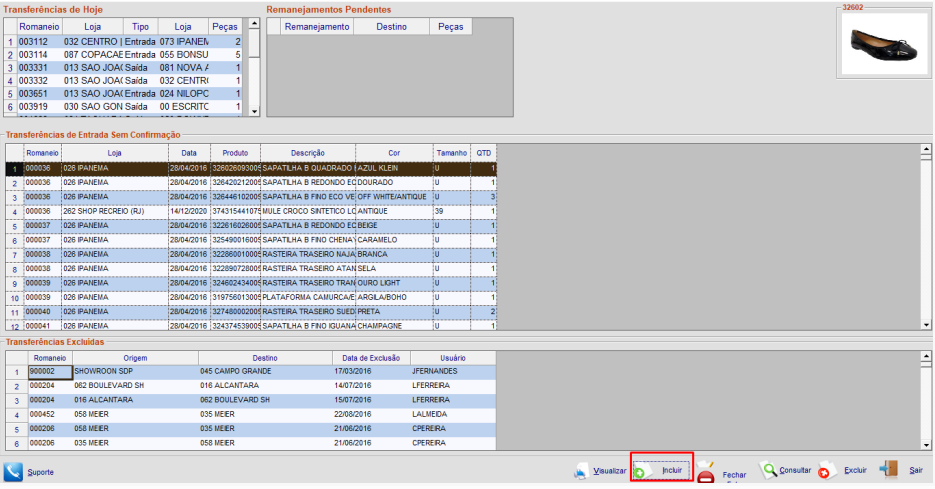The width and height of the screenshot is (935, 489).
Task: Click the Consultar magnifier icon
Action: (x=767, y=470)
